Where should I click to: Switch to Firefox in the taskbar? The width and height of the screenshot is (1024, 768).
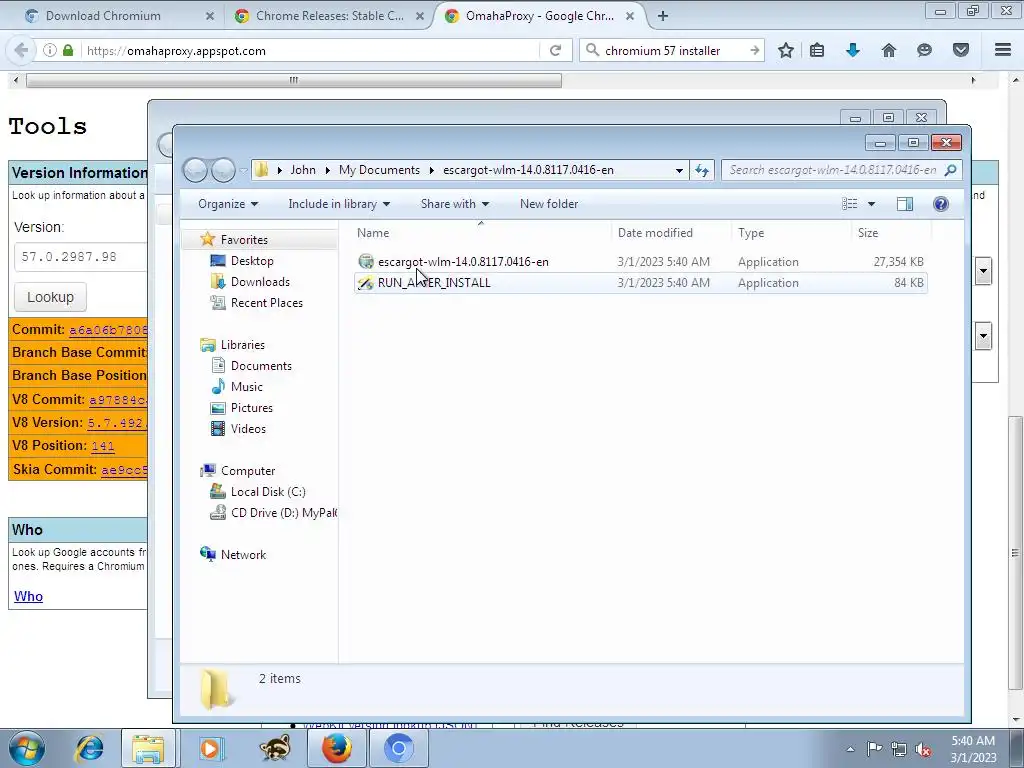[x=336, y=748]
